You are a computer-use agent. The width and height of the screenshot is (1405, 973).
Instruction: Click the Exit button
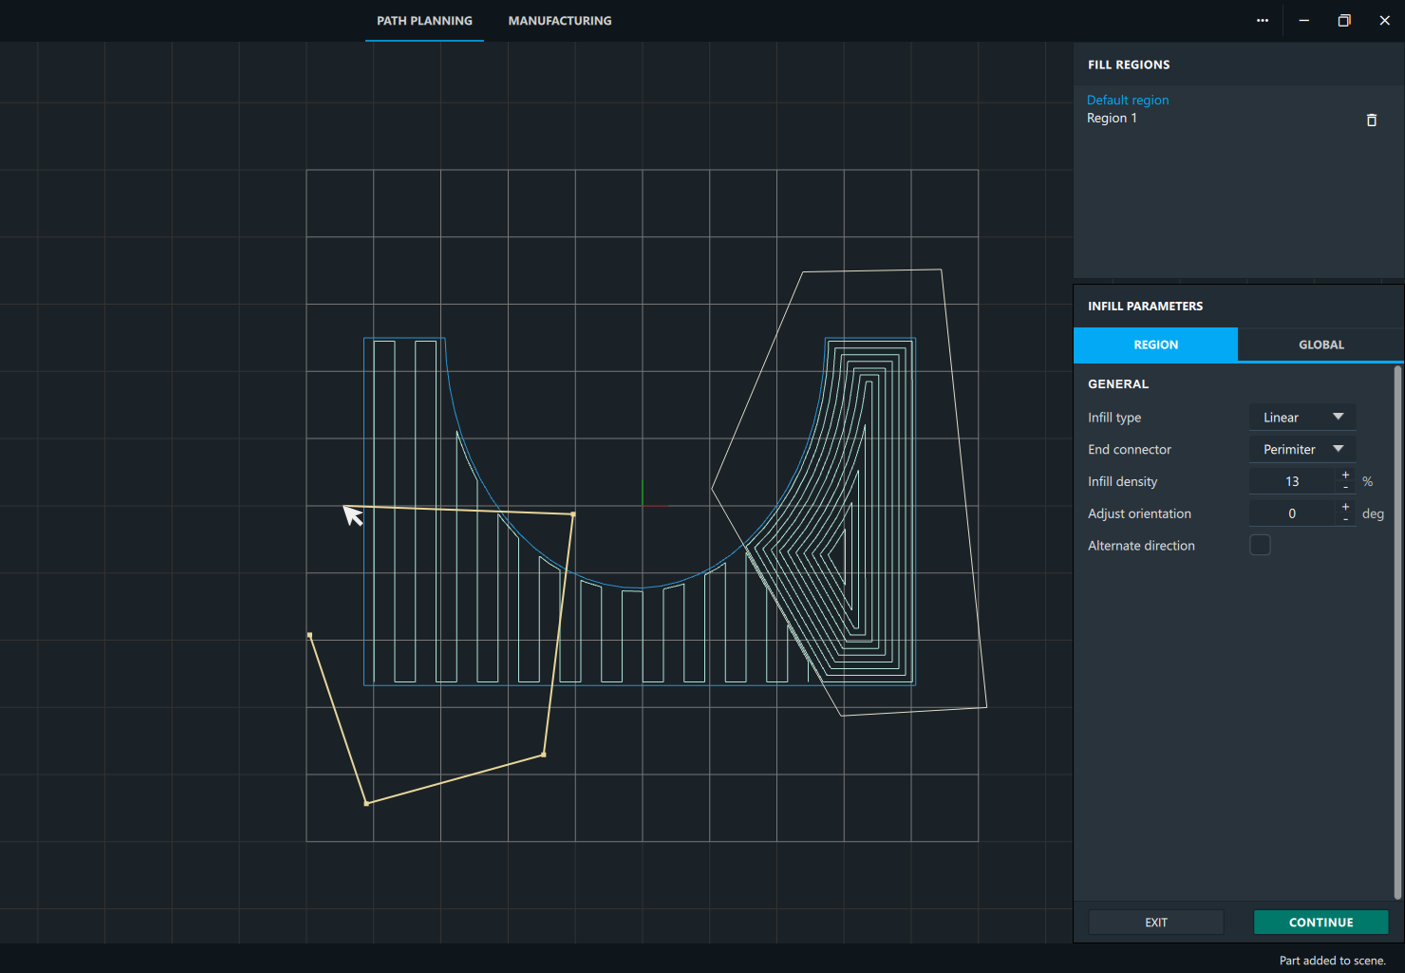pyautogui.click(x=1155, y=922)
